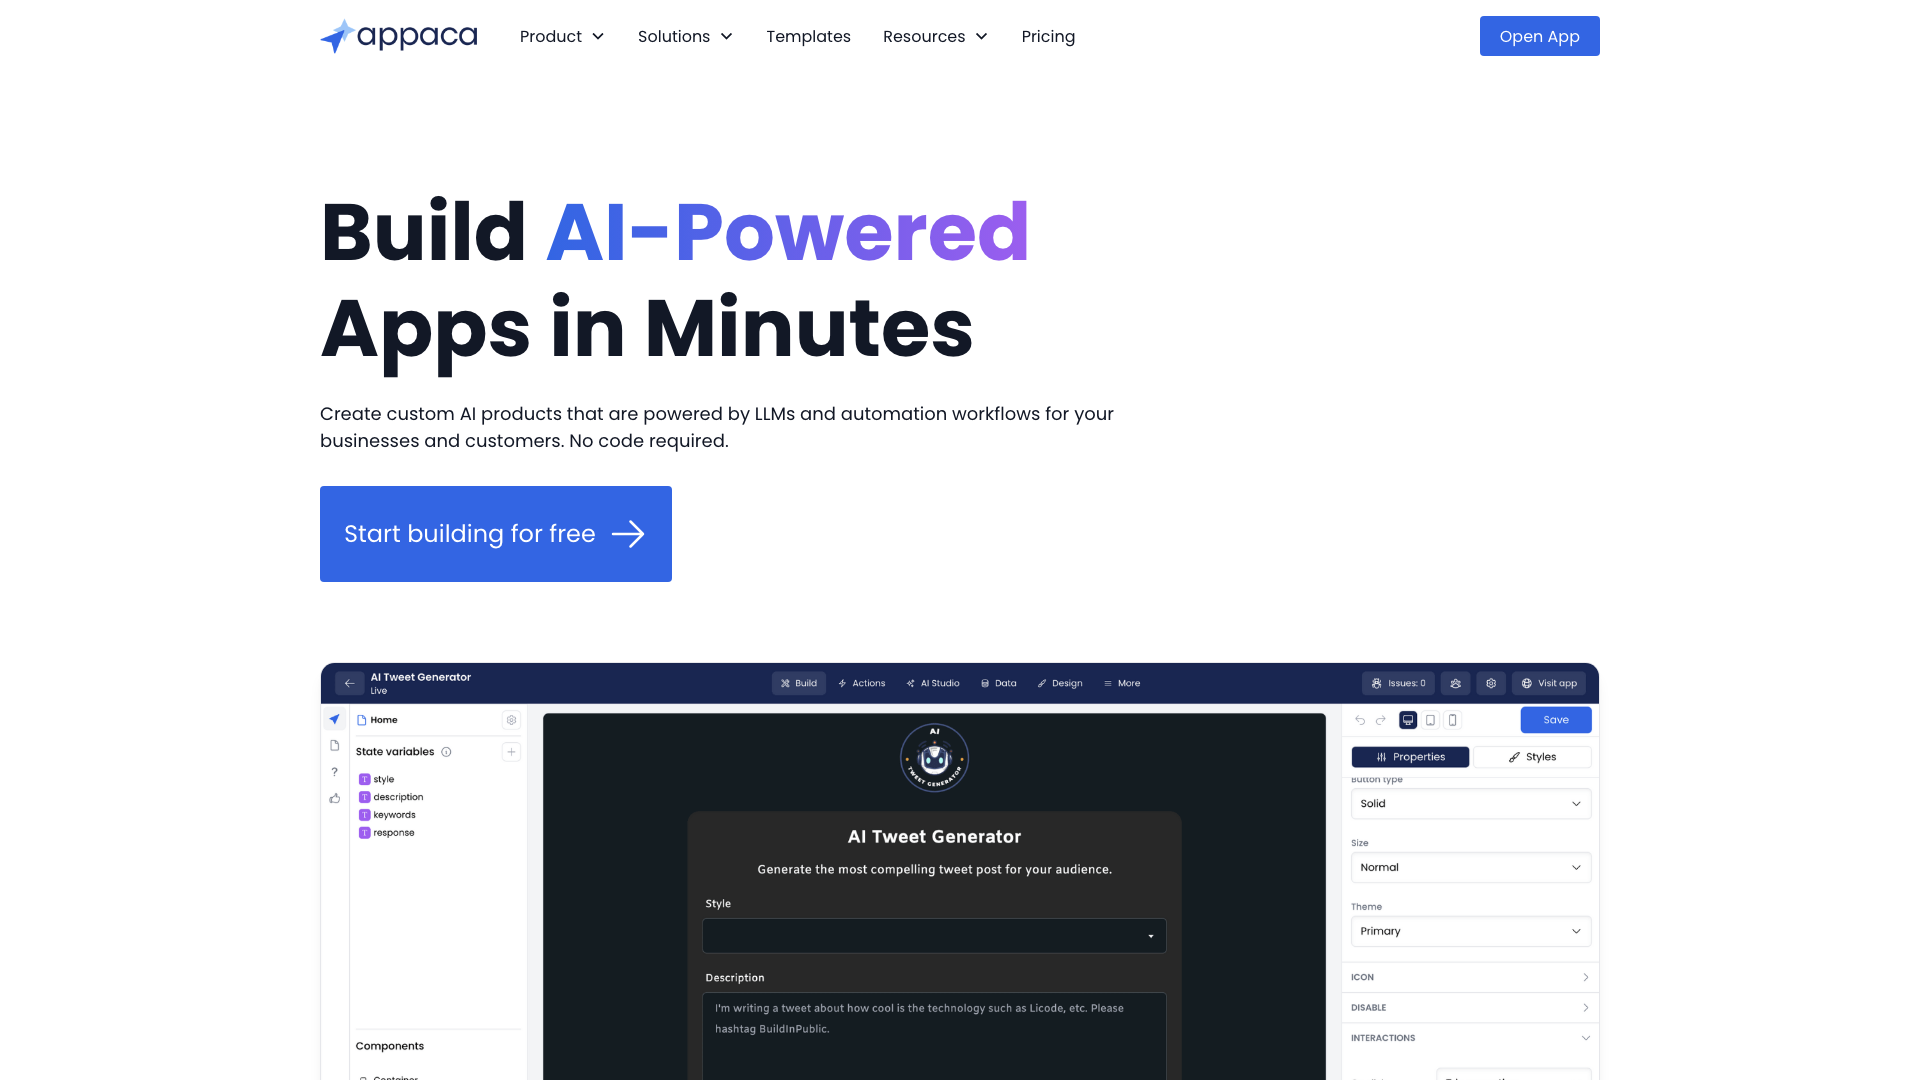Click the Description input field
The width and height of the screenshot is (1920, 1080).
click(934, 1017)
